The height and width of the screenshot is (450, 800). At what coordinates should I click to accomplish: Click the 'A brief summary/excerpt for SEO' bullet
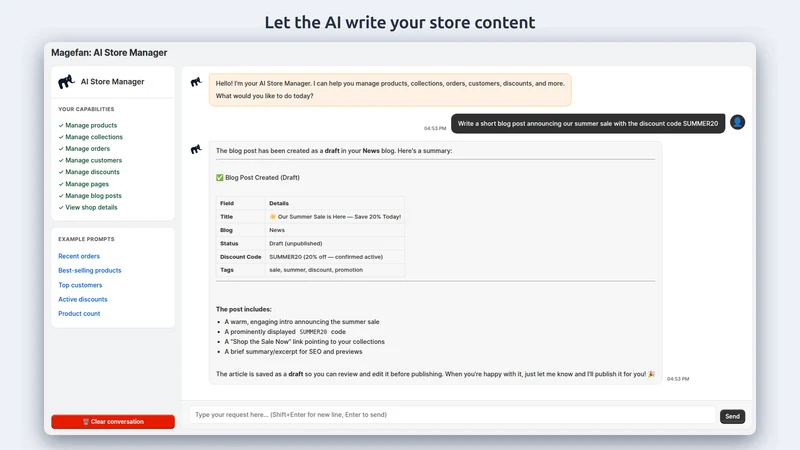pyautogui.click(x=293, y=352)
